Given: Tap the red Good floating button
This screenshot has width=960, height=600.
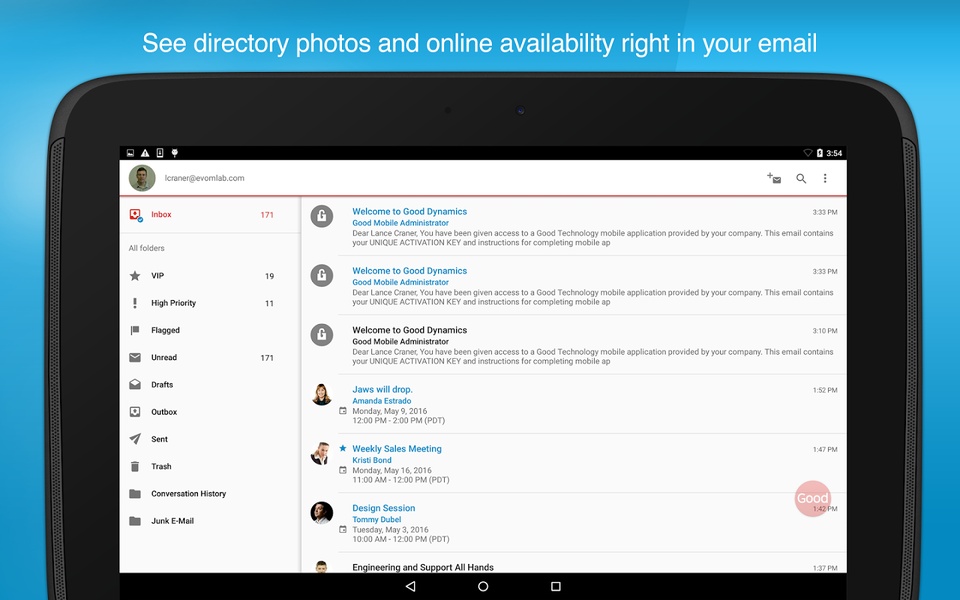Looking at the screenshot, I should pyautogui.click(x=812, y=498).
